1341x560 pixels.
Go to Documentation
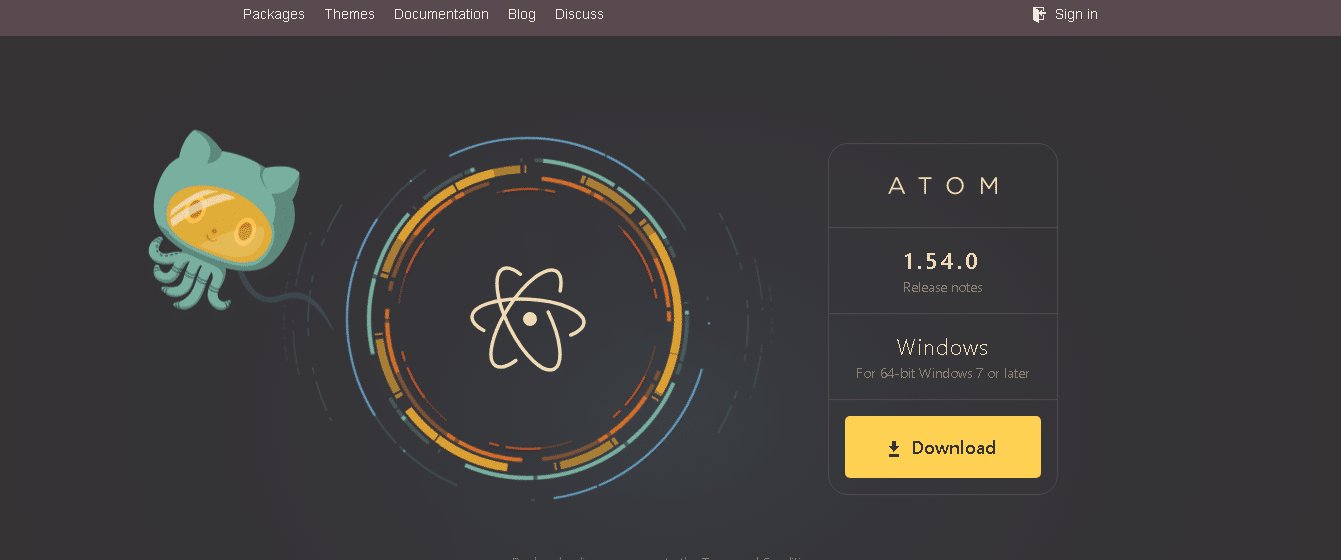click(441, 14)
